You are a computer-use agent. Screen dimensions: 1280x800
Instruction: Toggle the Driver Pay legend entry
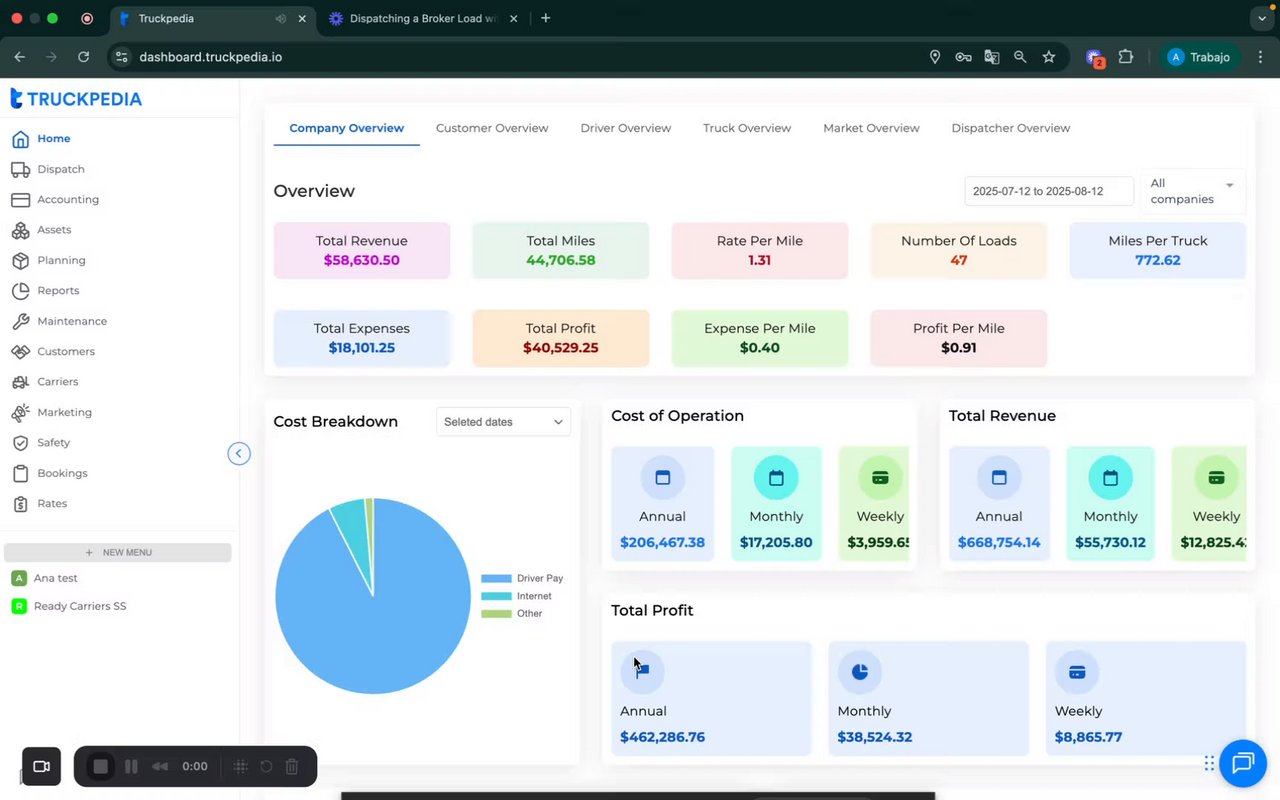(522, 578)
